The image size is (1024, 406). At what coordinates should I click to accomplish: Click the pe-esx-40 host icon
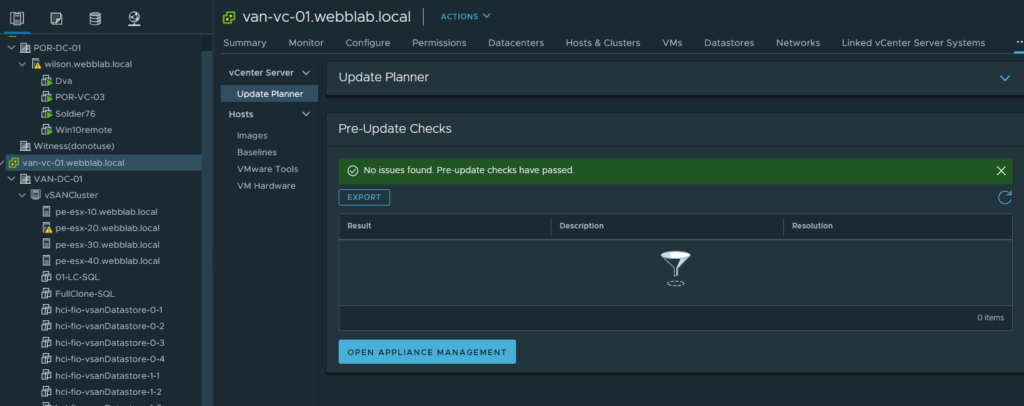[46, 261]
